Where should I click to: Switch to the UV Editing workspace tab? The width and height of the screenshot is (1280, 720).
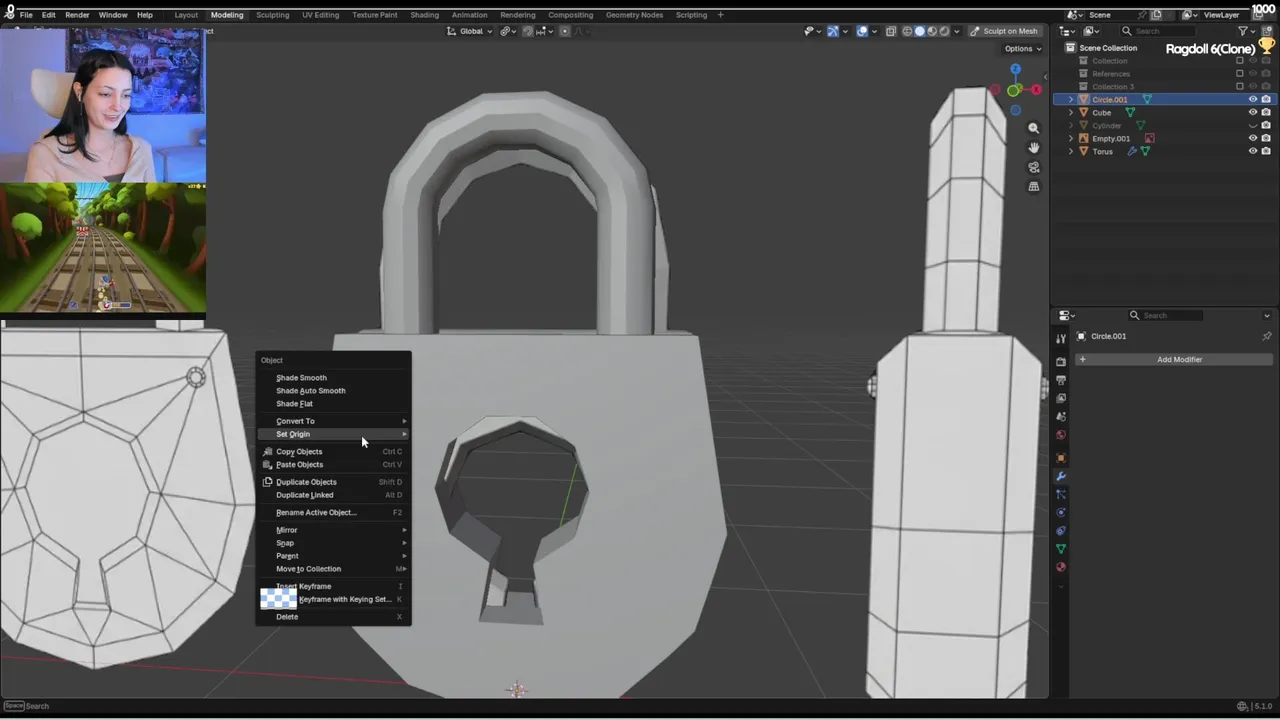[320, 15]
